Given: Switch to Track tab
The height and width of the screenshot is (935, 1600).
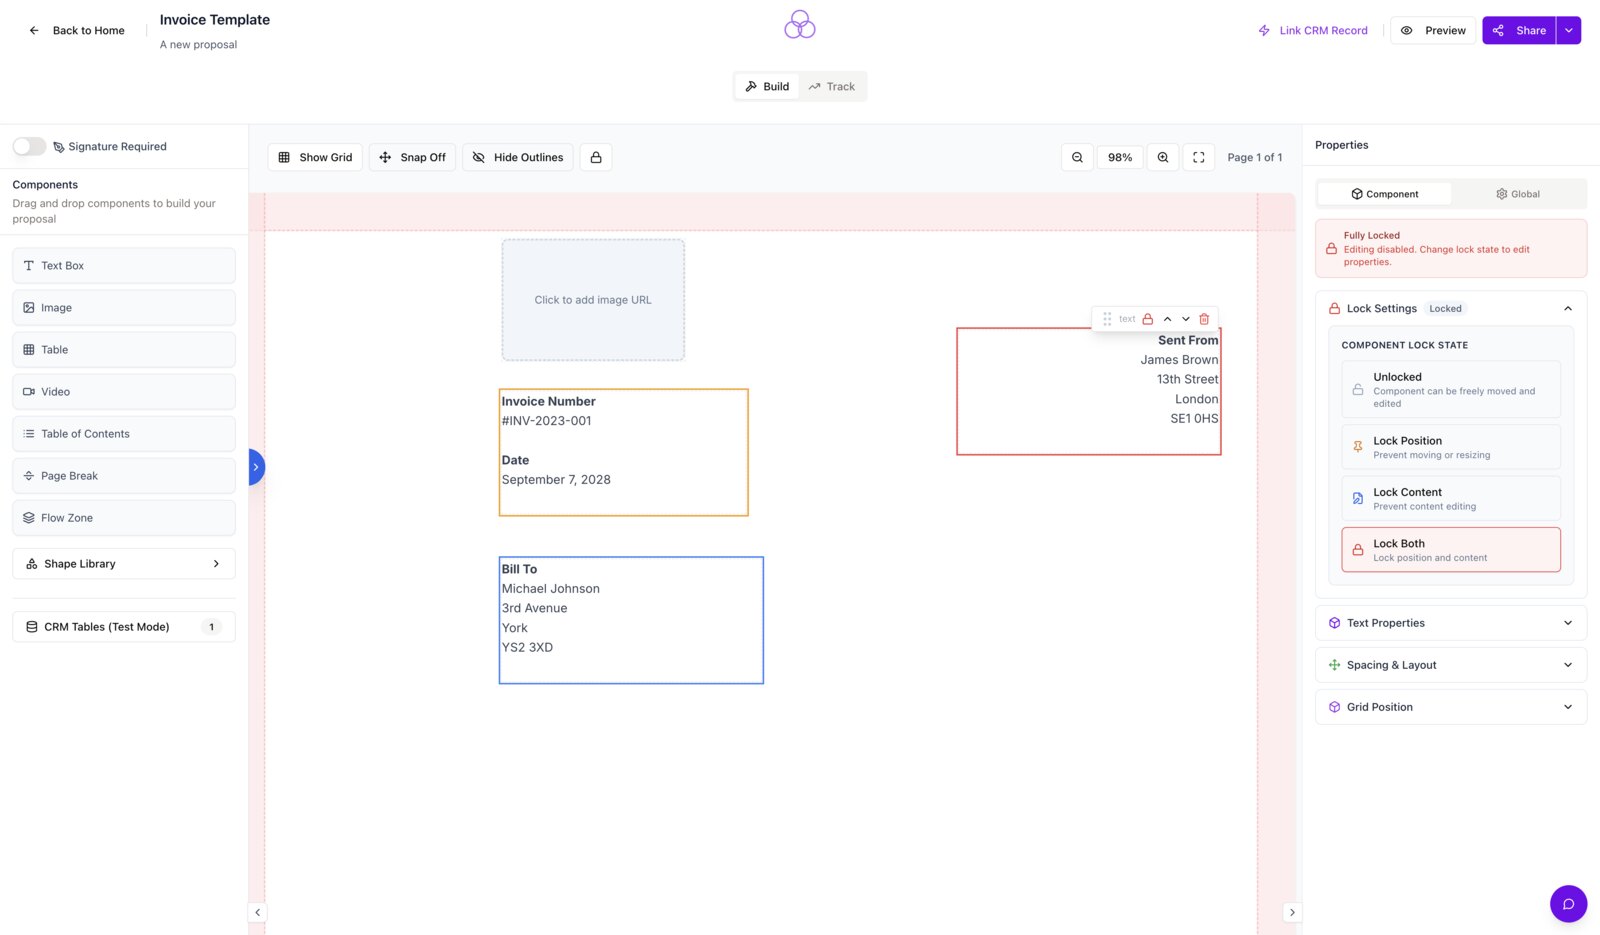Looking at the screenshot, I should pyautogui.click(x=832, y=87).
